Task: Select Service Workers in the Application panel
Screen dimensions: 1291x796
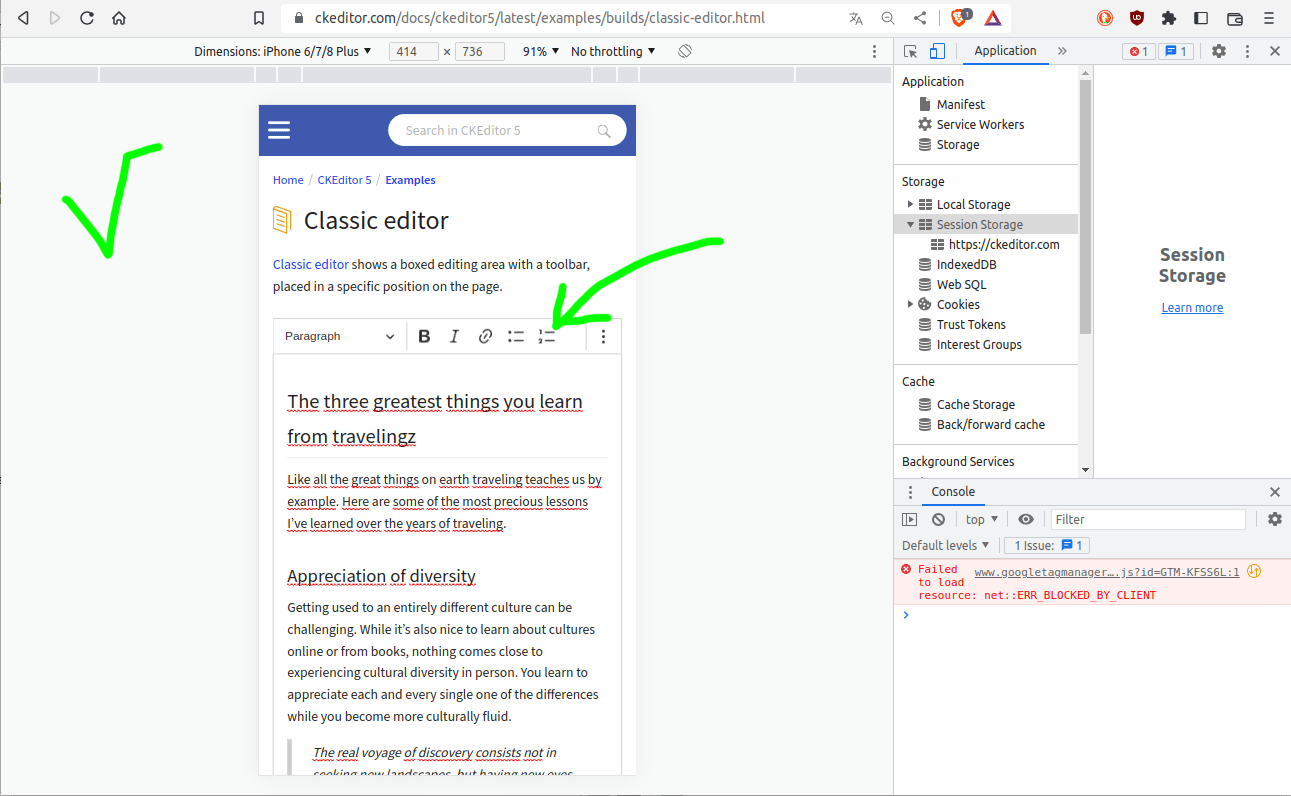Action: click(x=980, y=124)
